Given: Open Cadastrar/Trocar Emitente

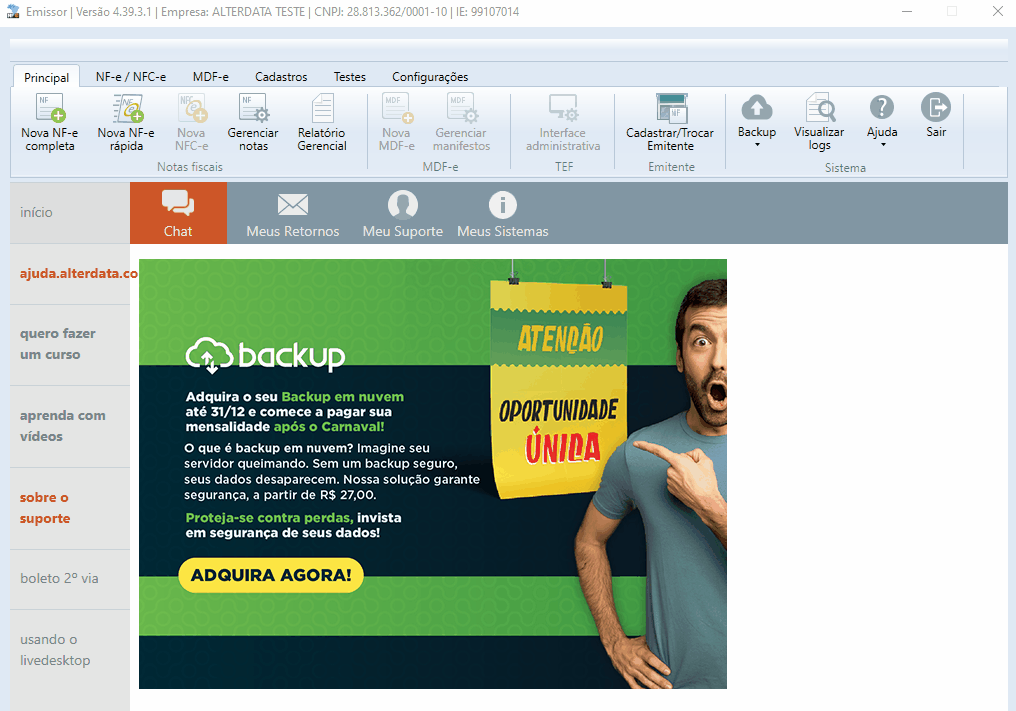Looking at the screenshot, I should click(670, 123).
